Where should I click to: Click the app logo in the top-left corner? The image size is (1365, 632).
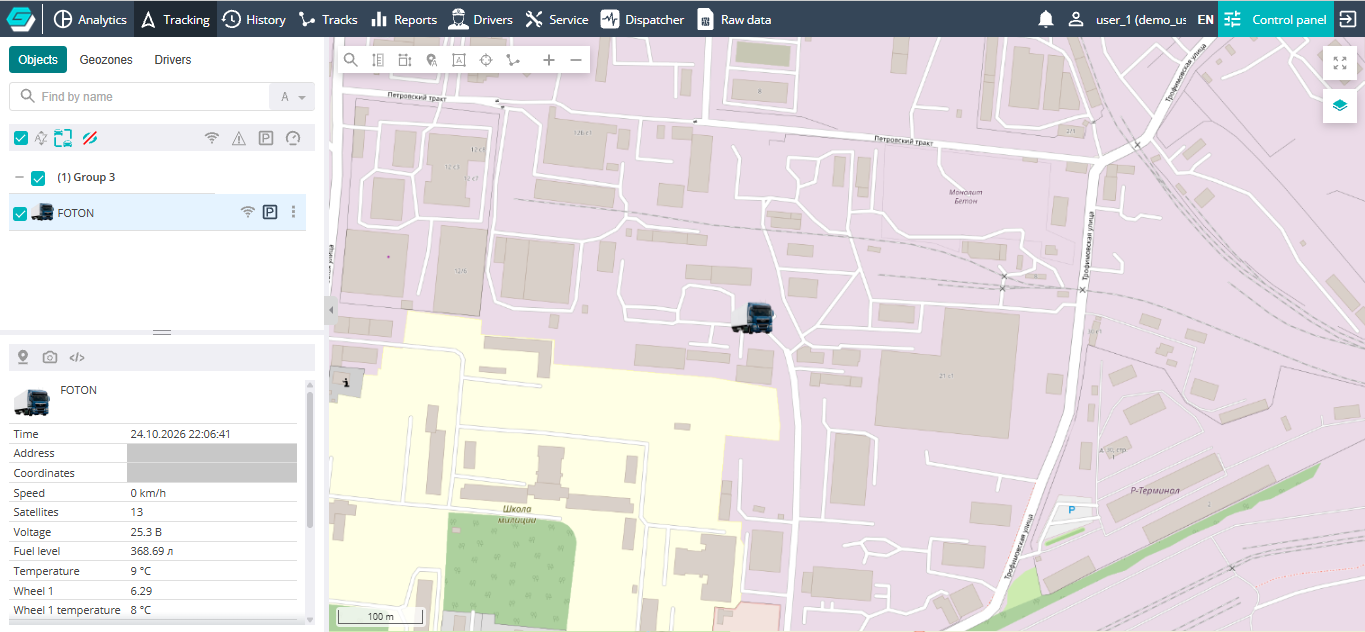[20, 19]
